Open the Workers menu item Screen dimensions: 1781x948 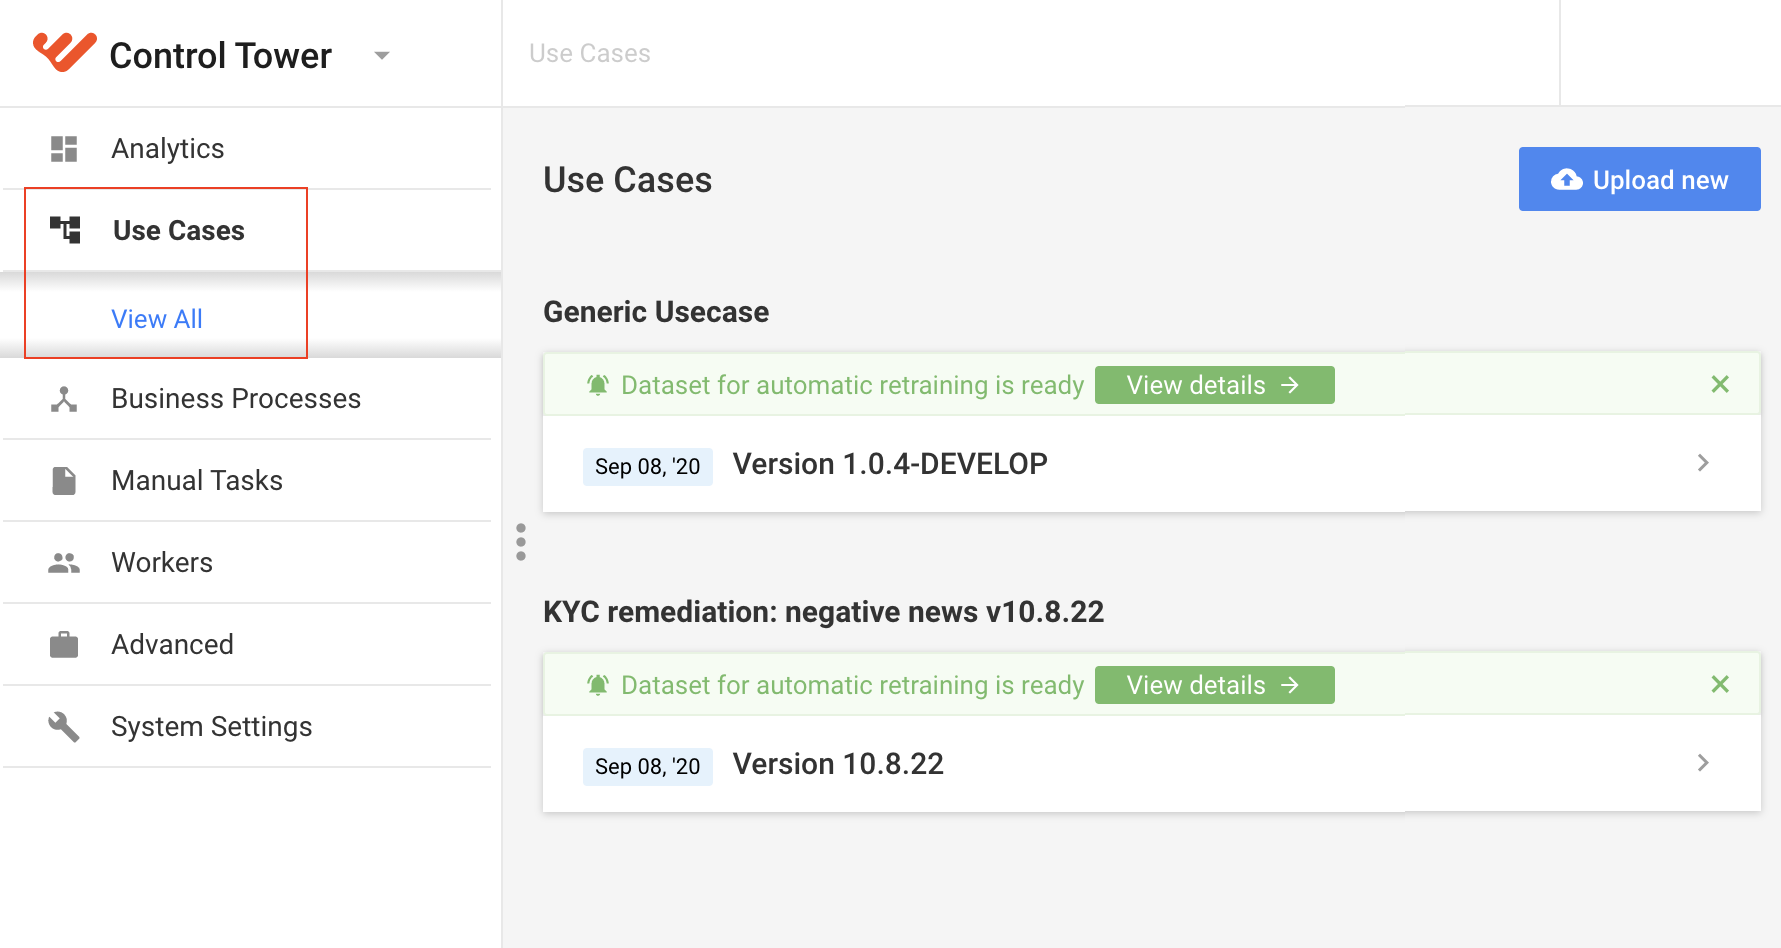(247, 563)
